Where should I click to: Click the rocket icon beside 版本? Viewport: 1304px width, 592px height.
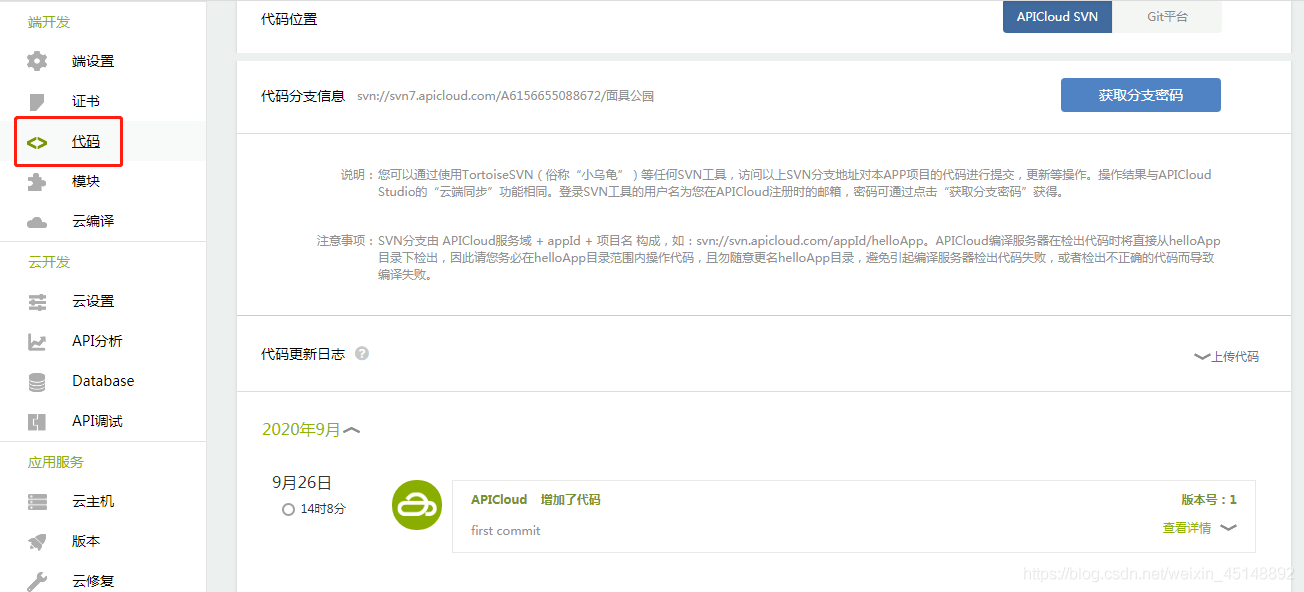pos(37,541)
